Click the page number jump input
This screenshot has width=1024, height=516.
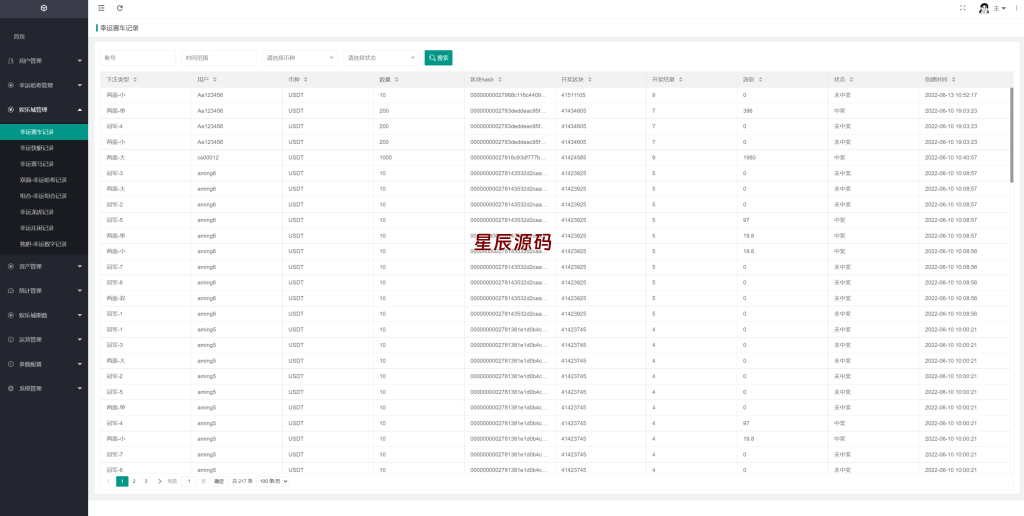pos(189,481)
